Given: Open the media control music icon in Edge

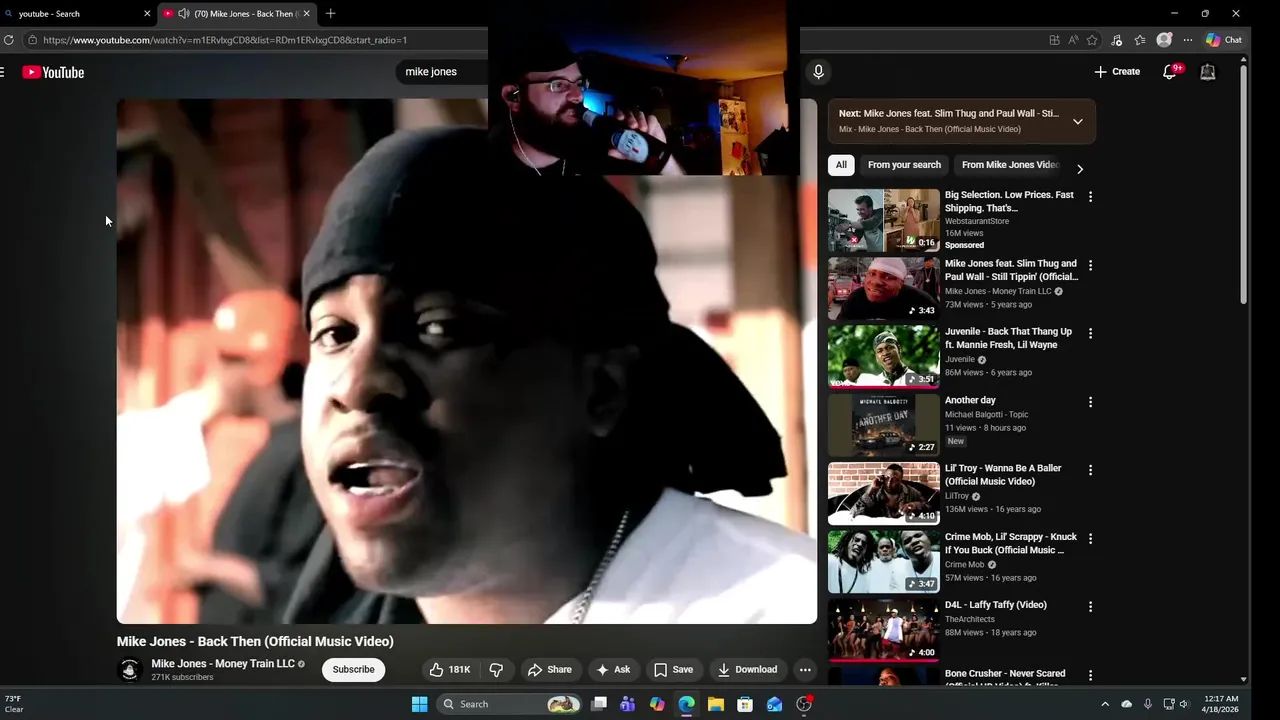Looking at the screenshot, I should coord(1116,40).
